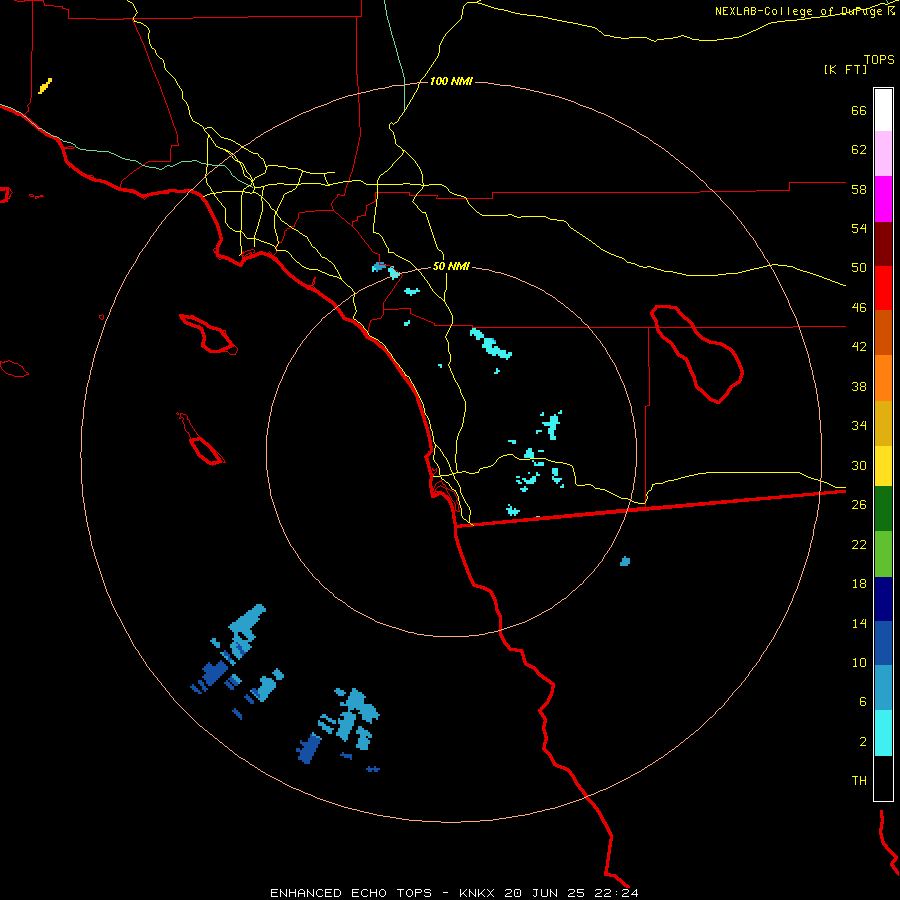Click the yellow legend swatch

(883, 466)
